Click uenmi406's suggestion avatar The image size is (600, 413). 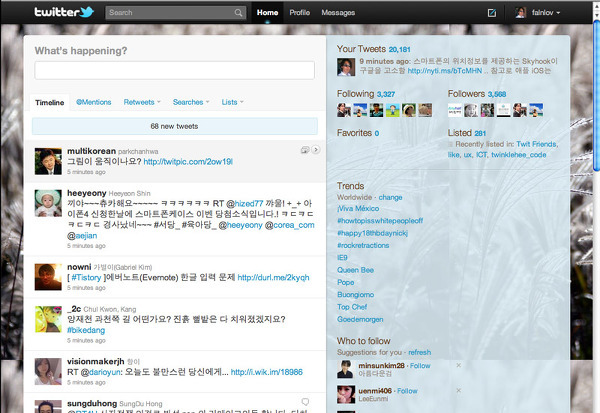pyautogui.click(x=346, y=394)
